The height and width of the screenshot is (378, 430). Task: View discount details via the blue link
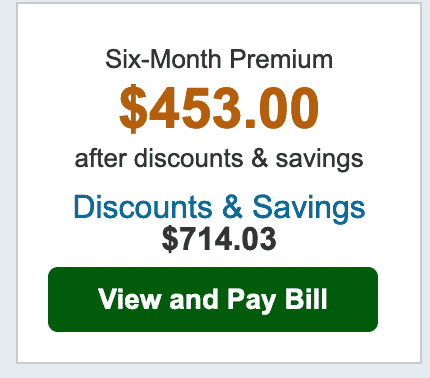(x=219, y=207)
